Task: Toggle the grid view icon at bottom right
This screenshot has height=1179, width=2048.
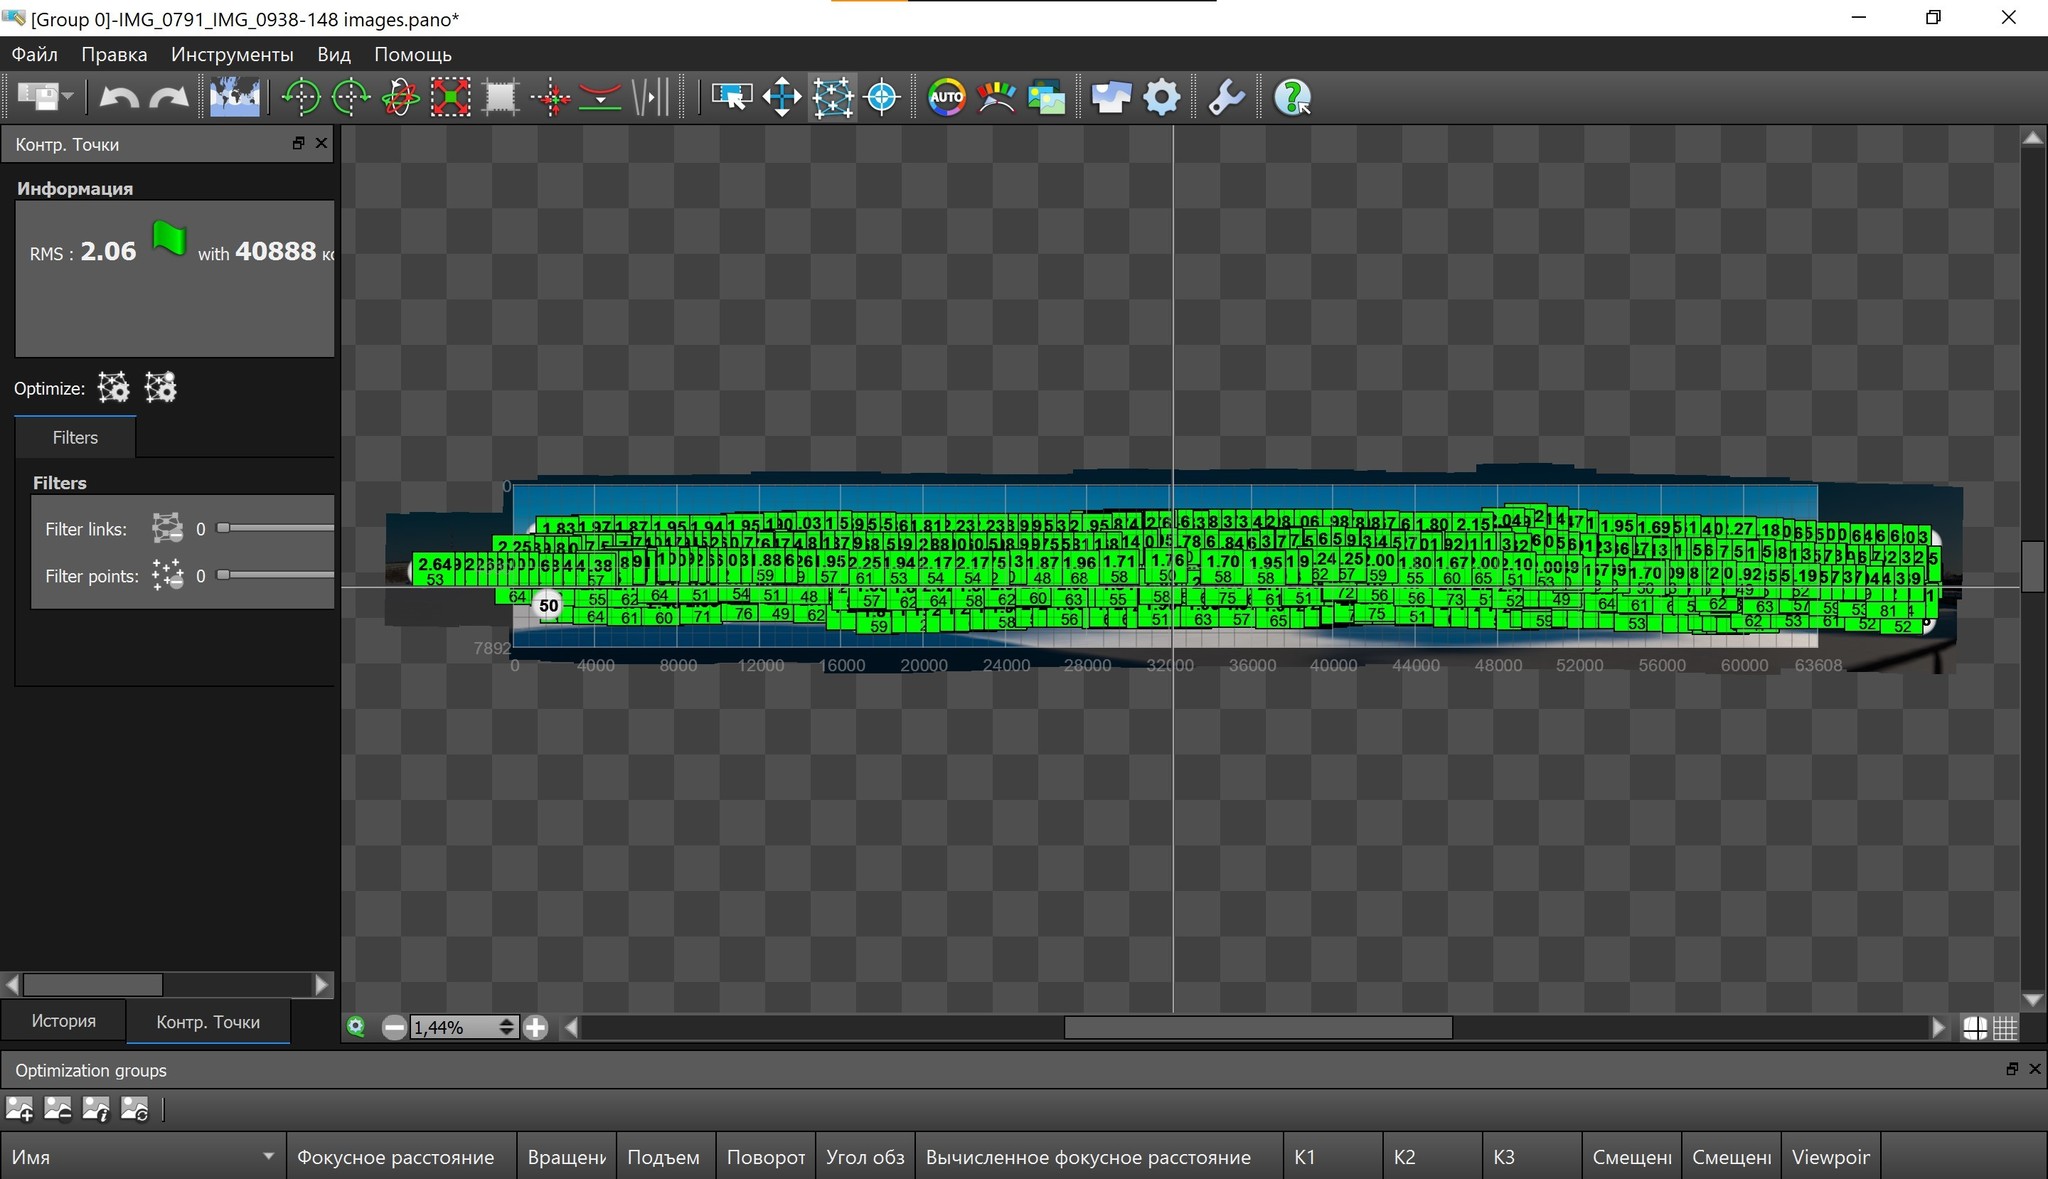Action: coord(2005,1027)
